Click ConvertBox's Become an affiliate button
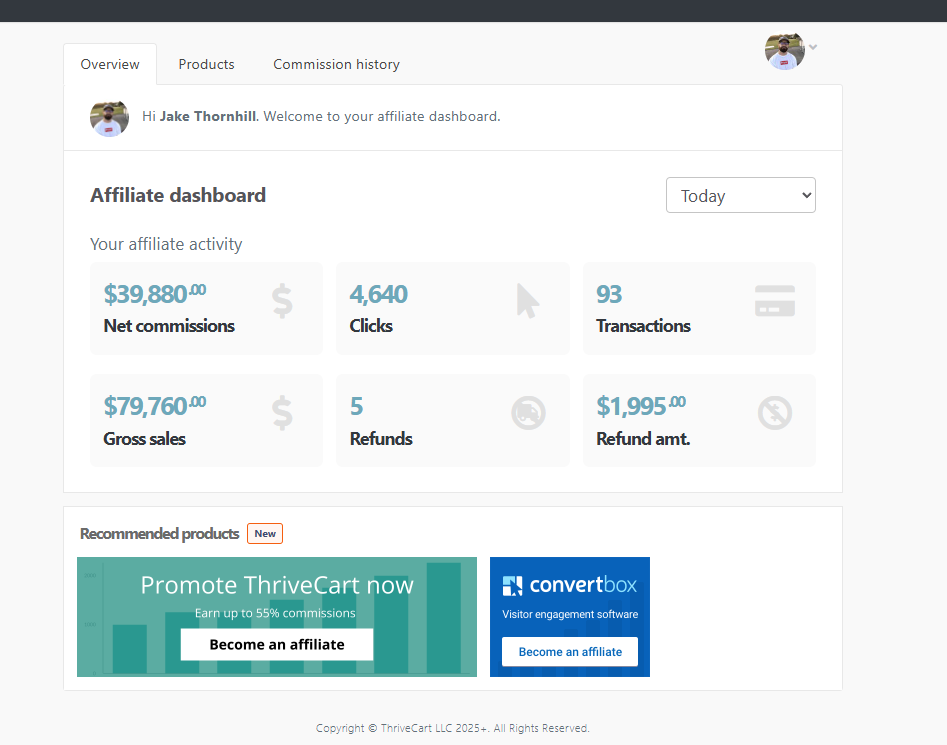 point(570,651)
